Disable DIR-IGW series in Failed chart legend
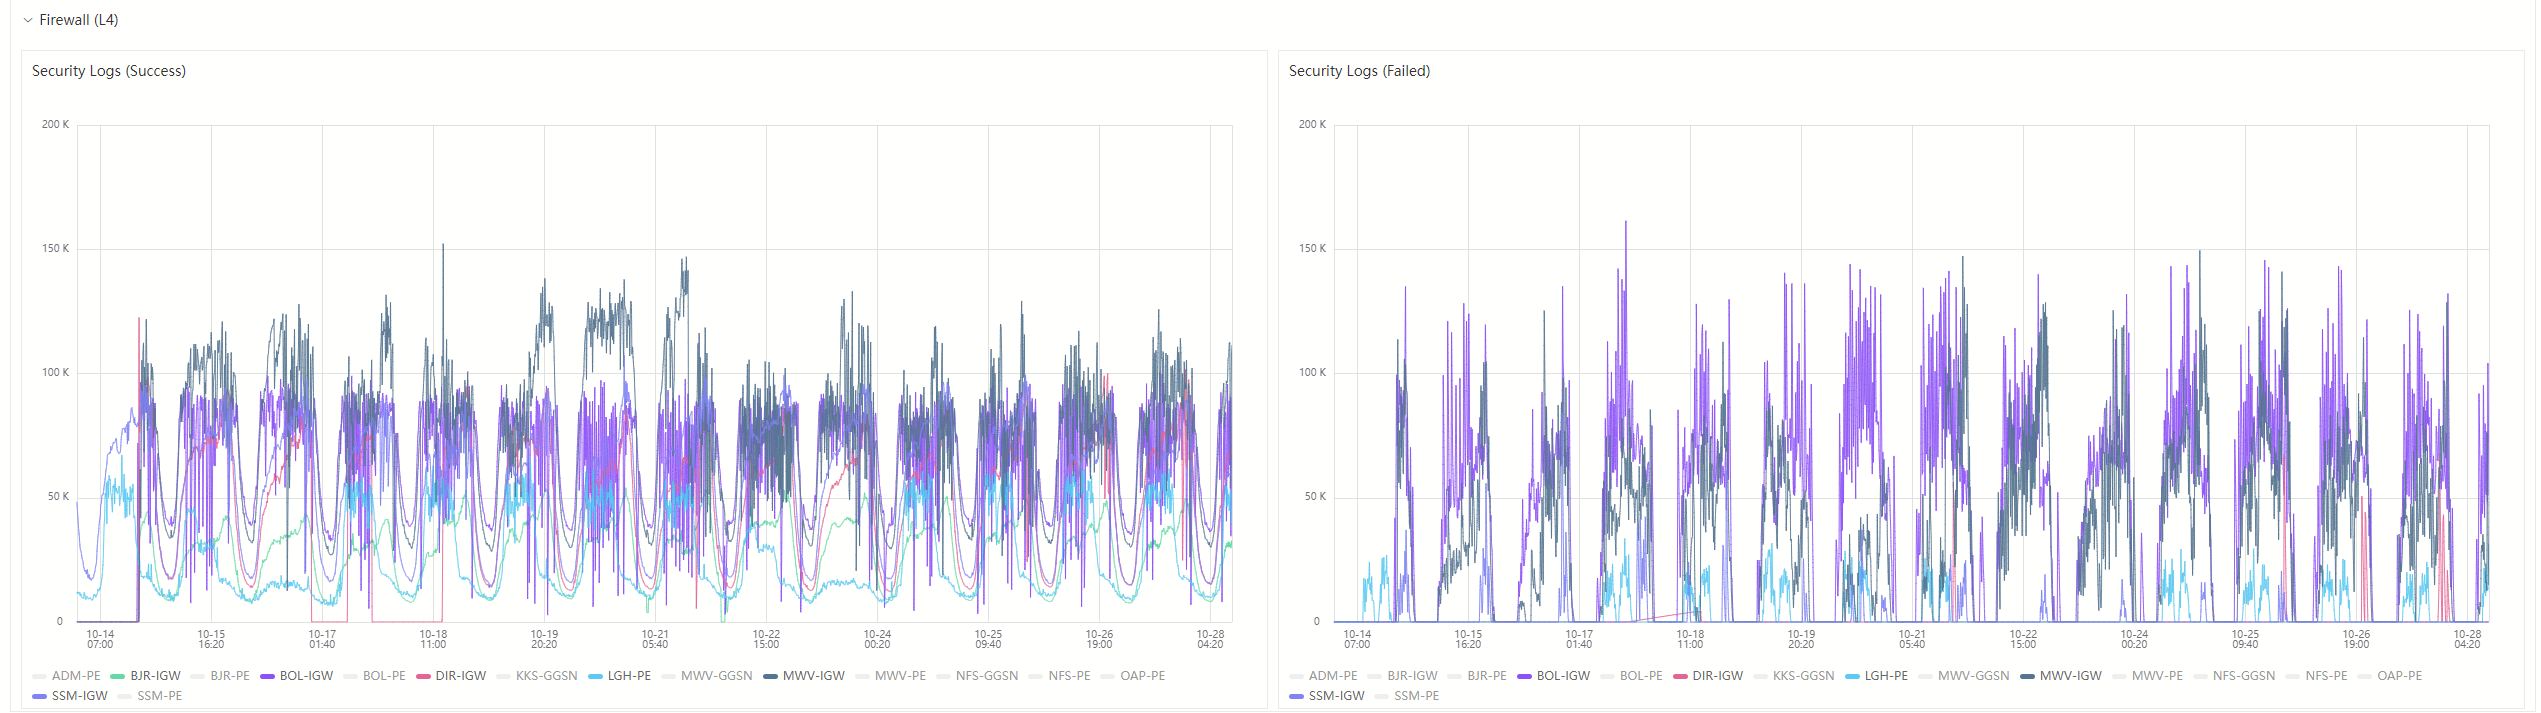Image resolution: width=2541 pixels, height=713 pixels. coord(1717,676)
